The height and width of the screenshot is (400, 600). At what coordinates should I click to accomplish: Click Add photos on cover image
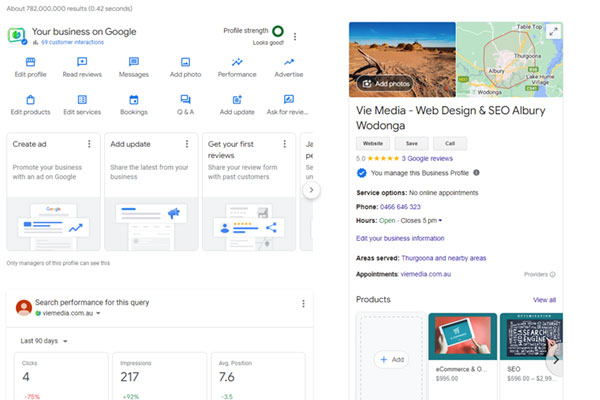pos(386,83)
